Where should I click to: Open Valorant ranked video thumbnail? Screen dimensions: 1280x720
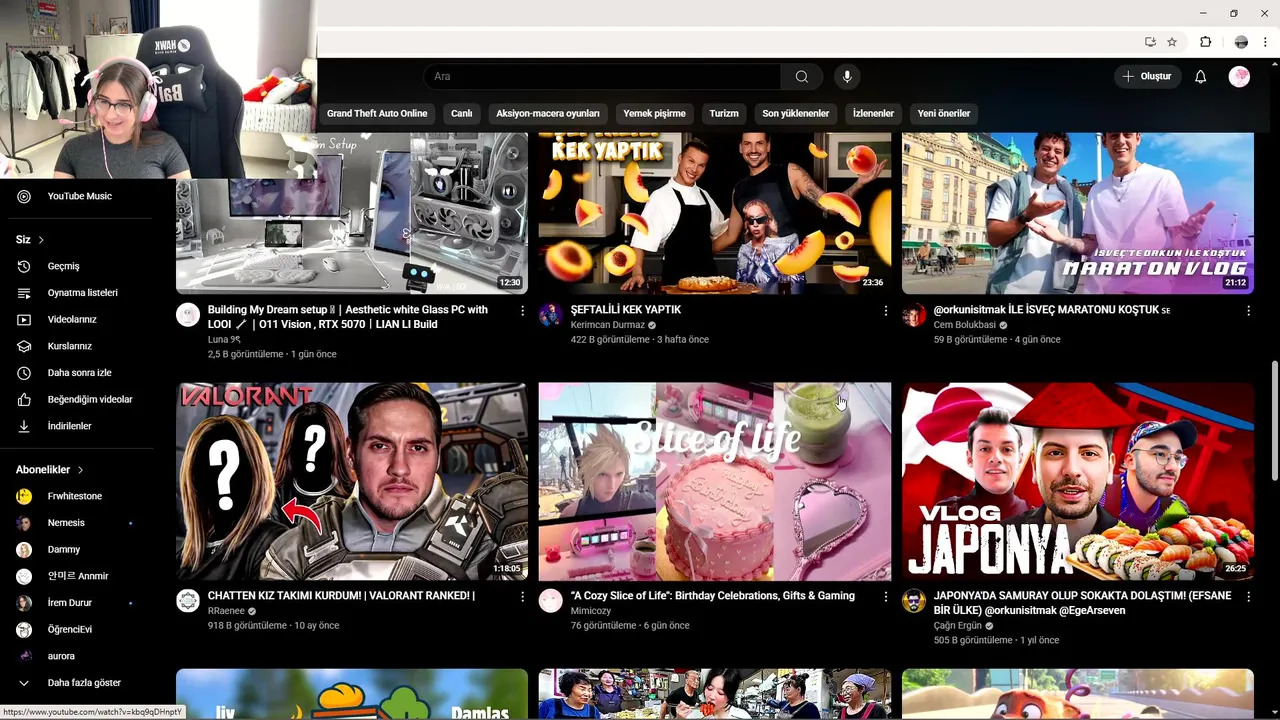point(352,481)
